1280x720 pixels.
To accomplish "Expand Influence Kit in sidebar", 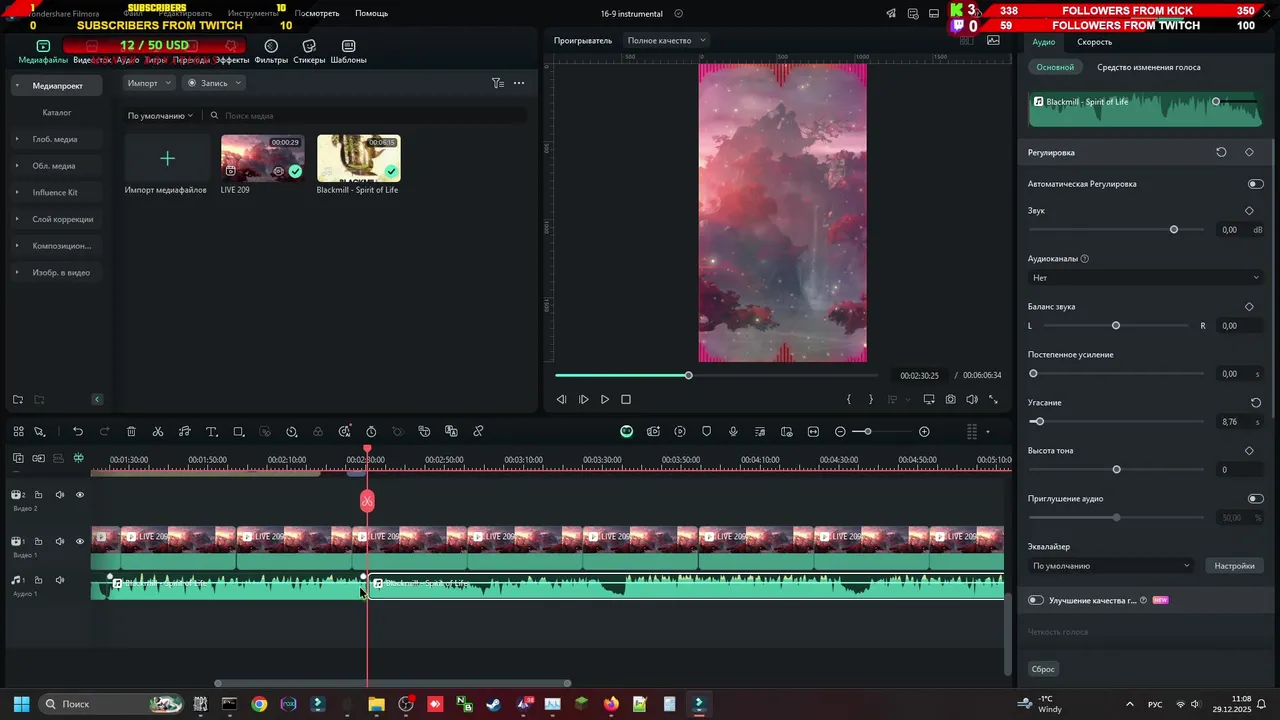I will [17, 192].
